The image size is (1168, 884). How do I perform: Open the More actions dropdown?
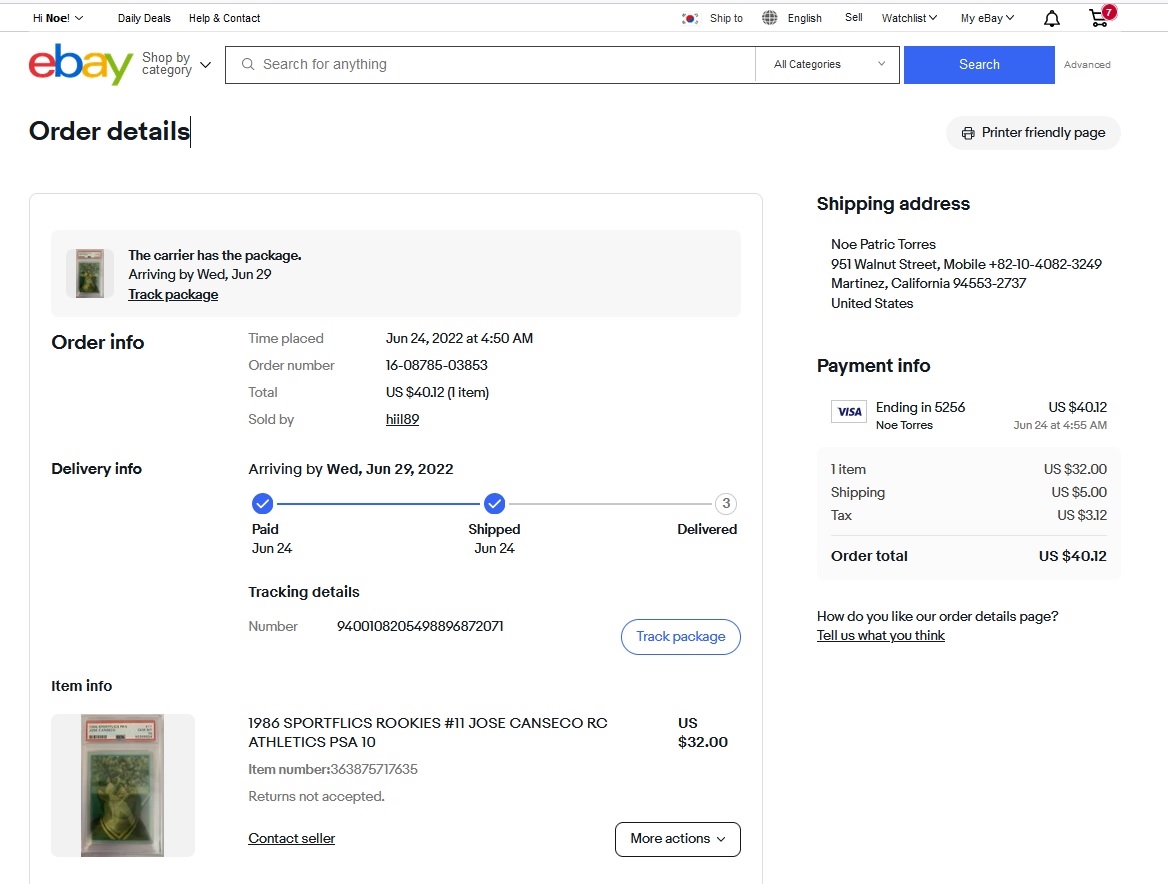[x=678, y=839]
